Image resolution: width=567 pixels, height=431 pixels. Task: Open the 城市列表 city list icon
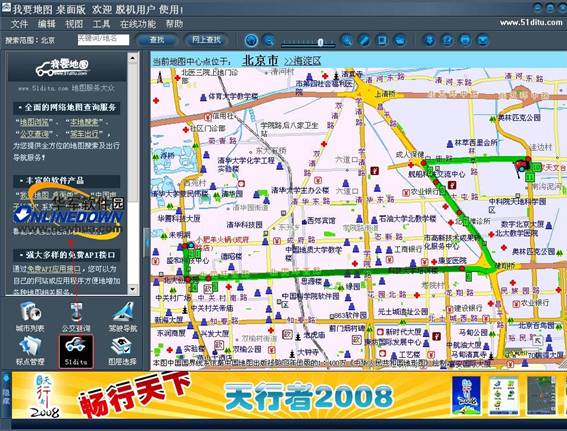(30, 317)
